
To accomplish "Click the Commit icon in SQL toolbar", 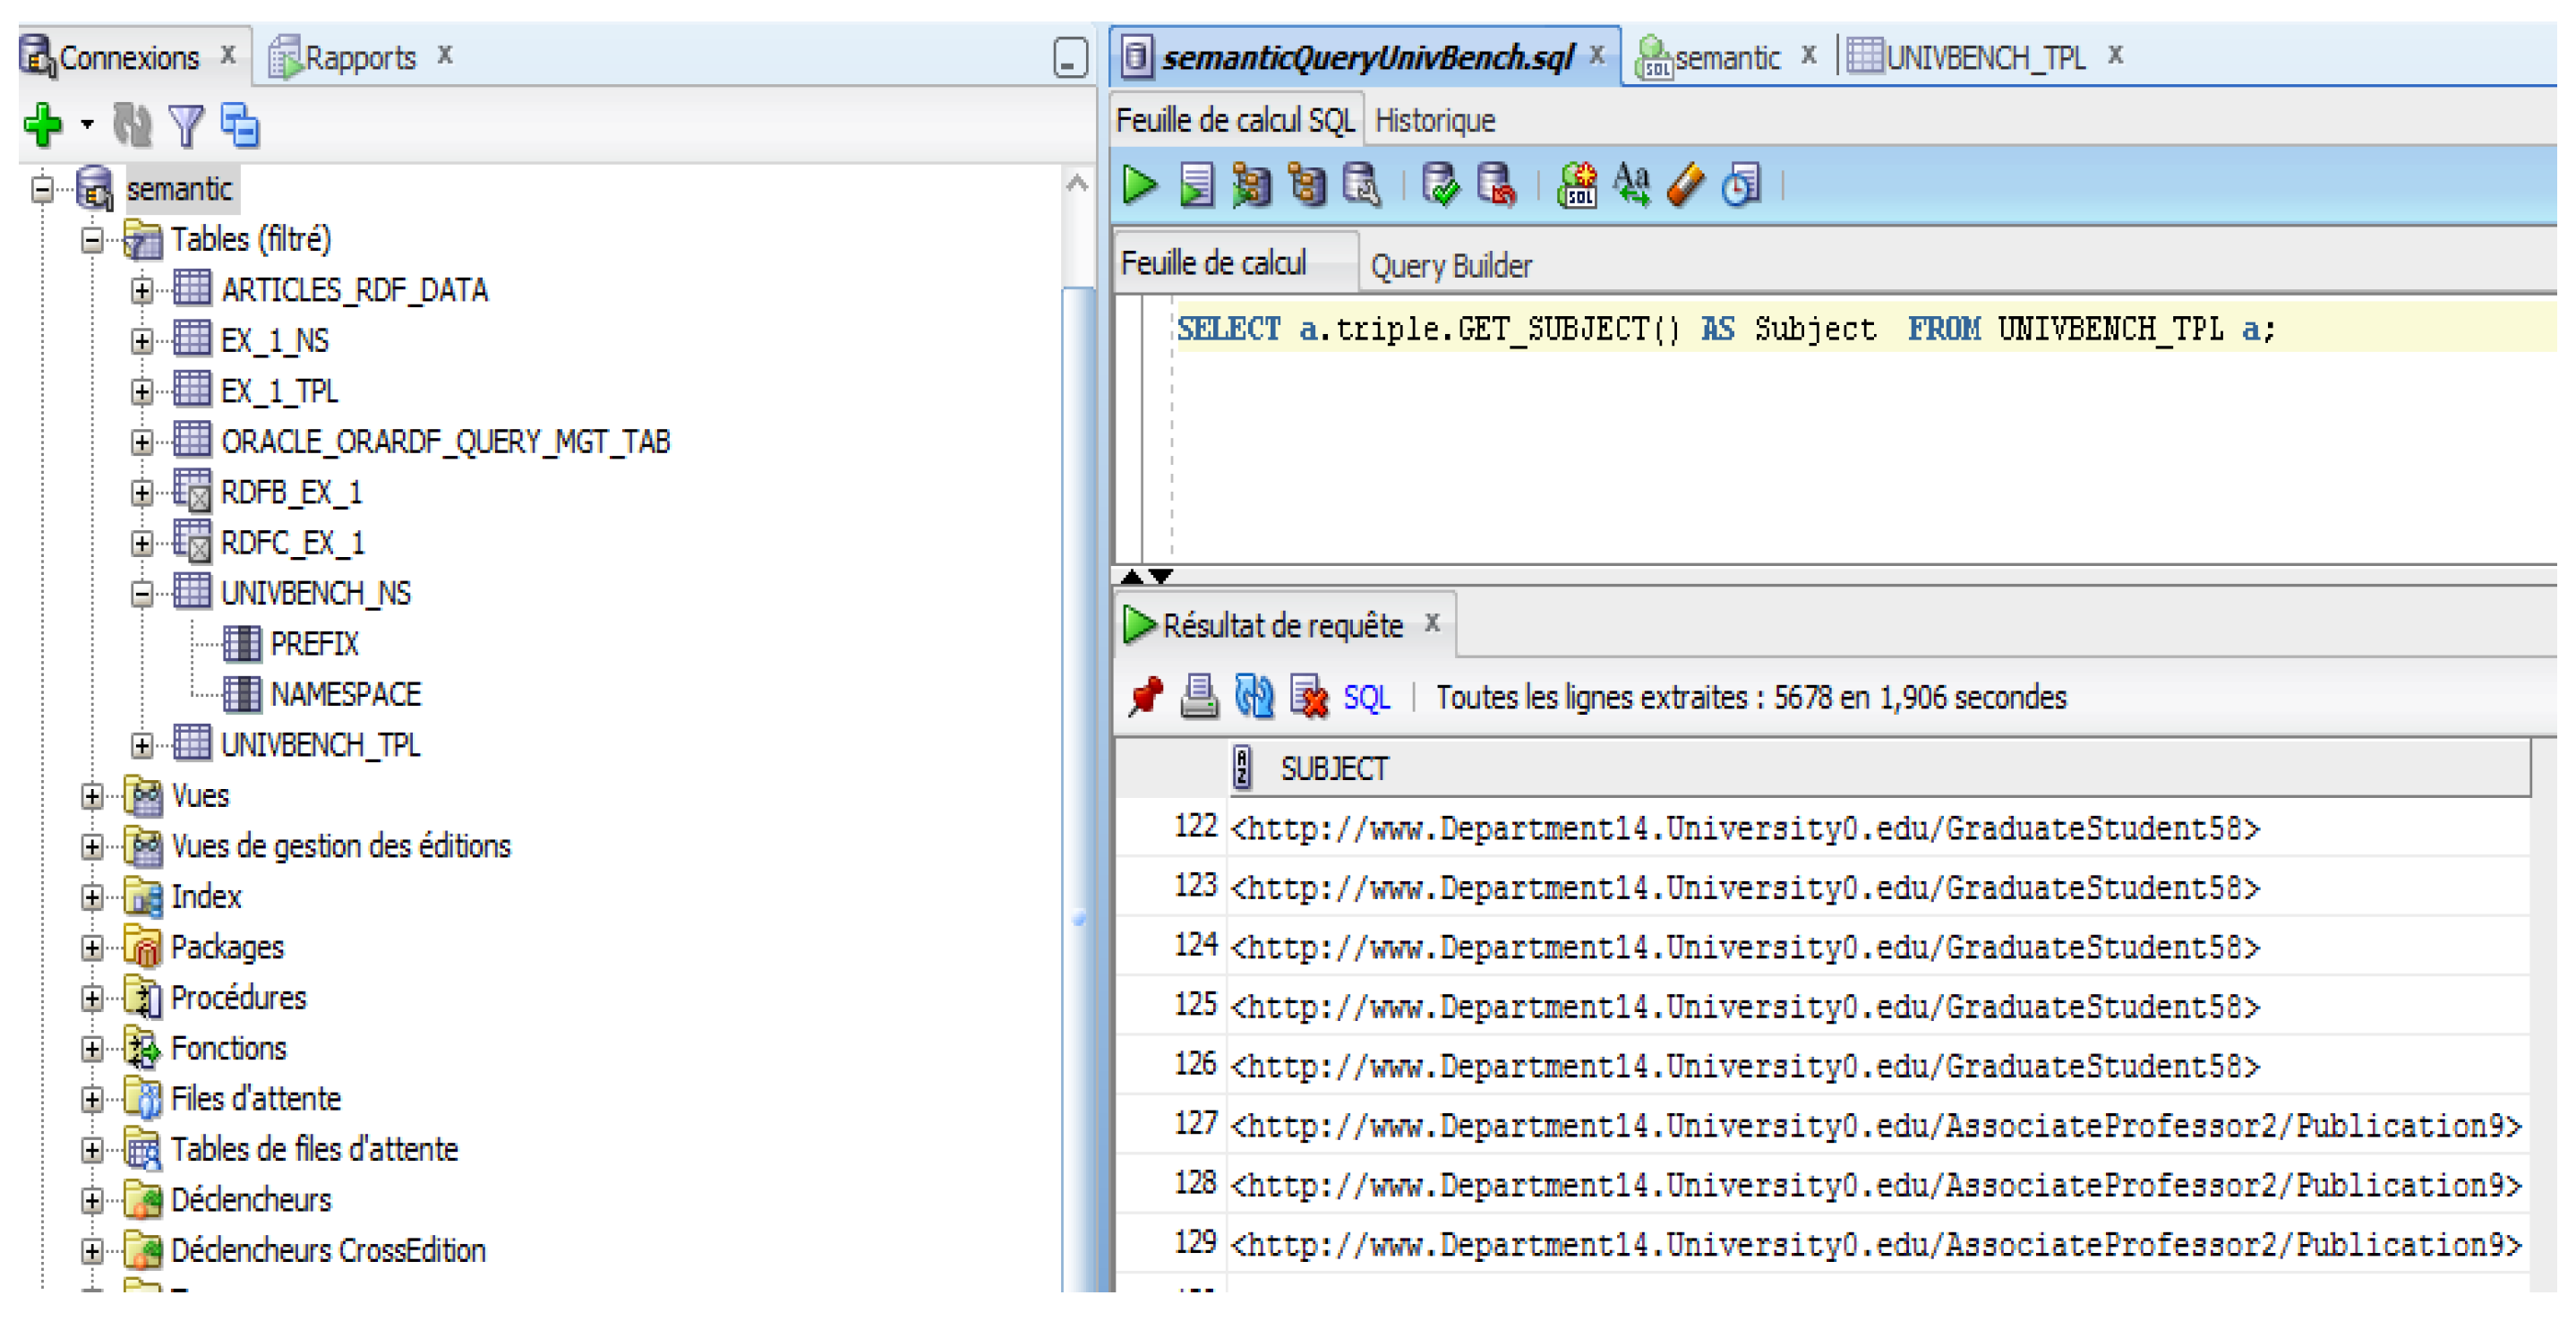I will tap(1440, 185).
